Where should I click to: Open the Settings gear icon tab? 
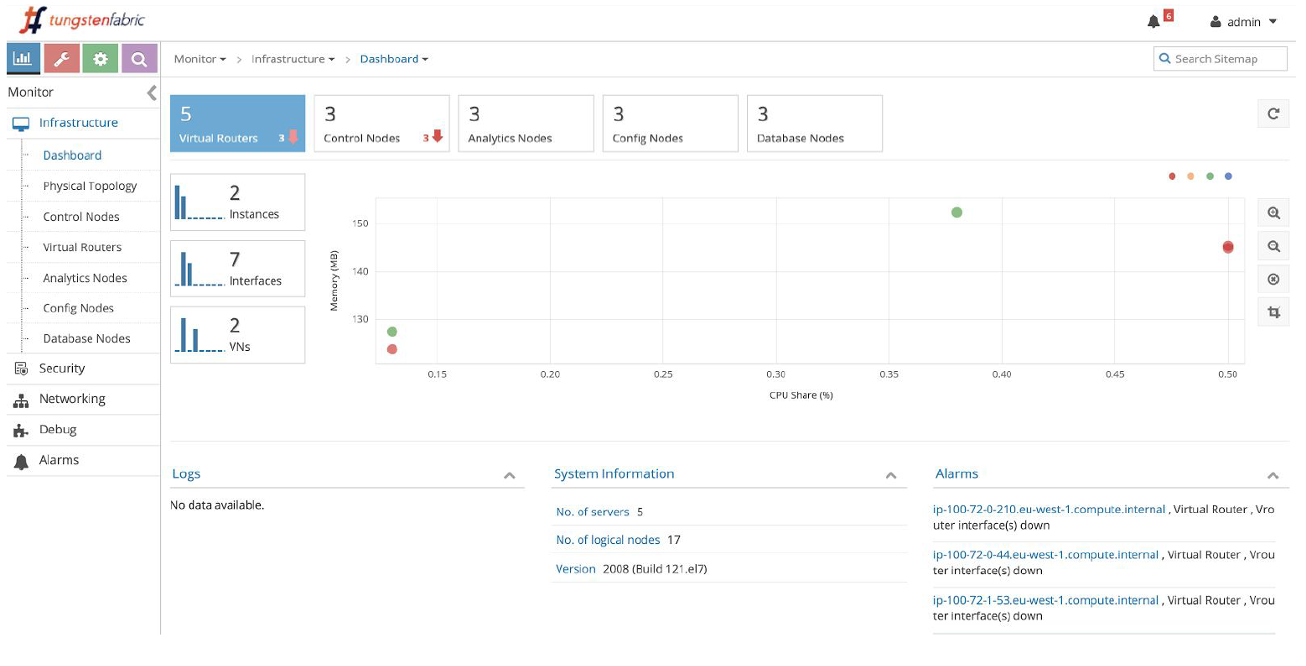(100, 59)
